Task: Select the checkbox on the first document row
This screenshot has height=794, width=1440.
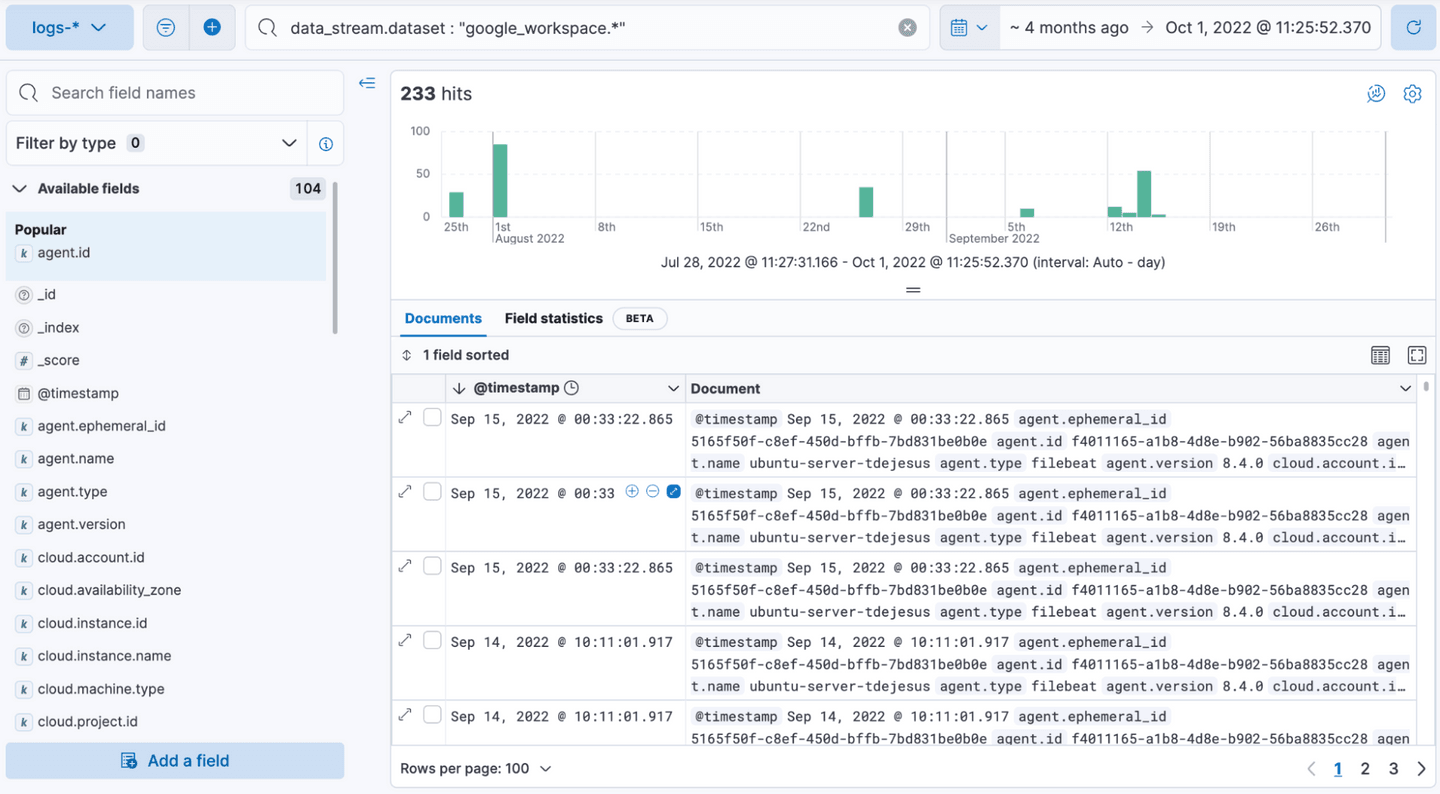Action: click(432, 418)
